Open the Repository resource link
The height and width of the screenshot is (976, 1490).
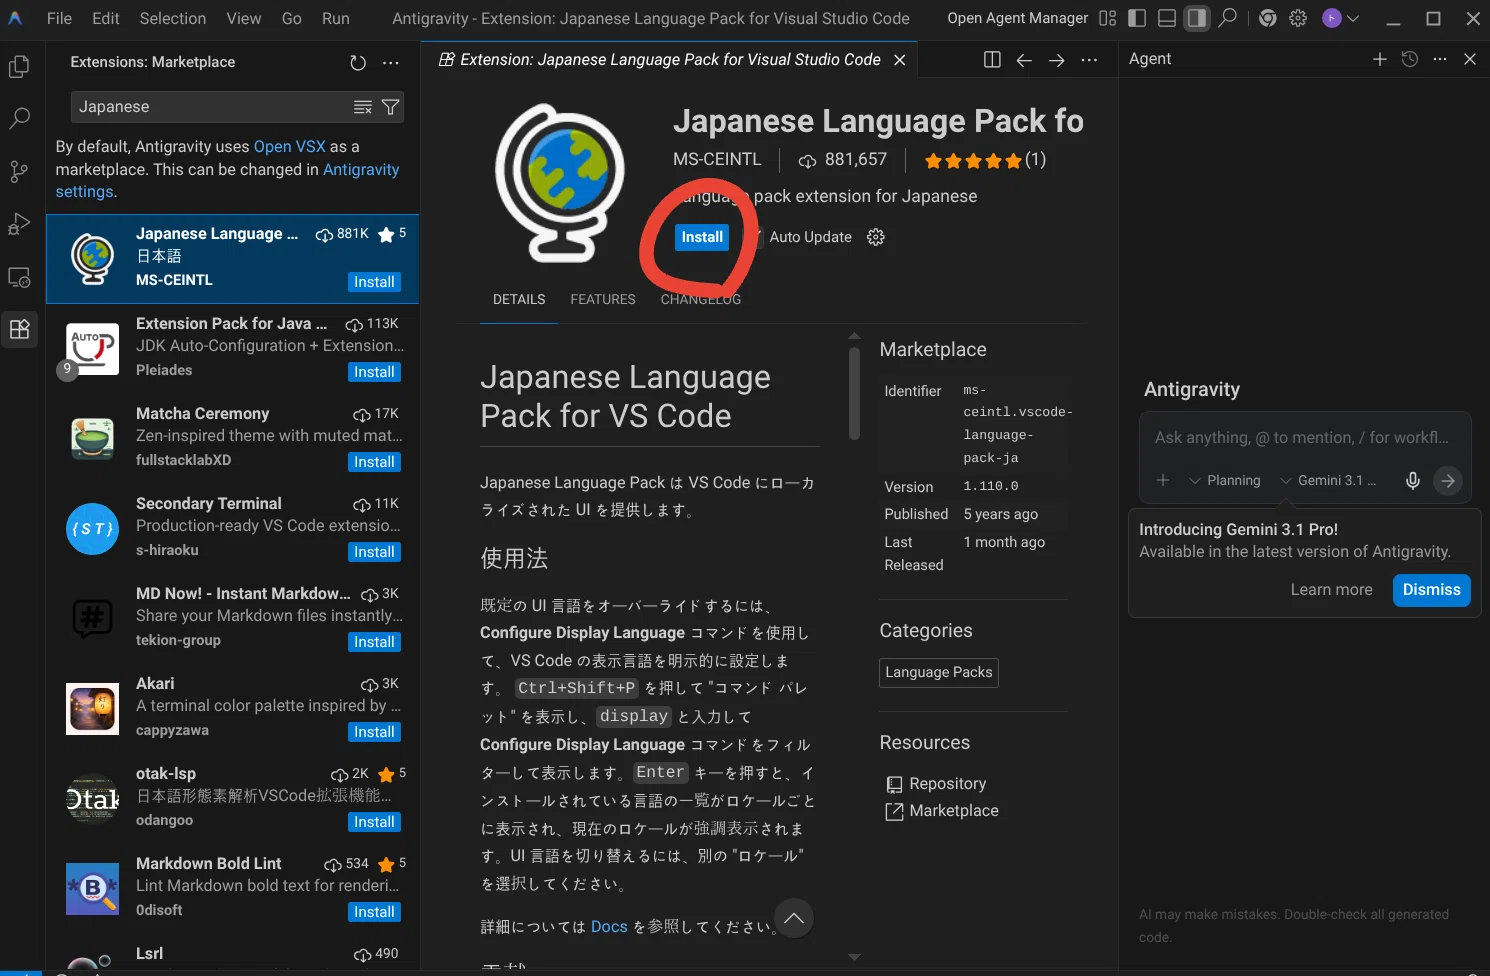pos(947,784)
